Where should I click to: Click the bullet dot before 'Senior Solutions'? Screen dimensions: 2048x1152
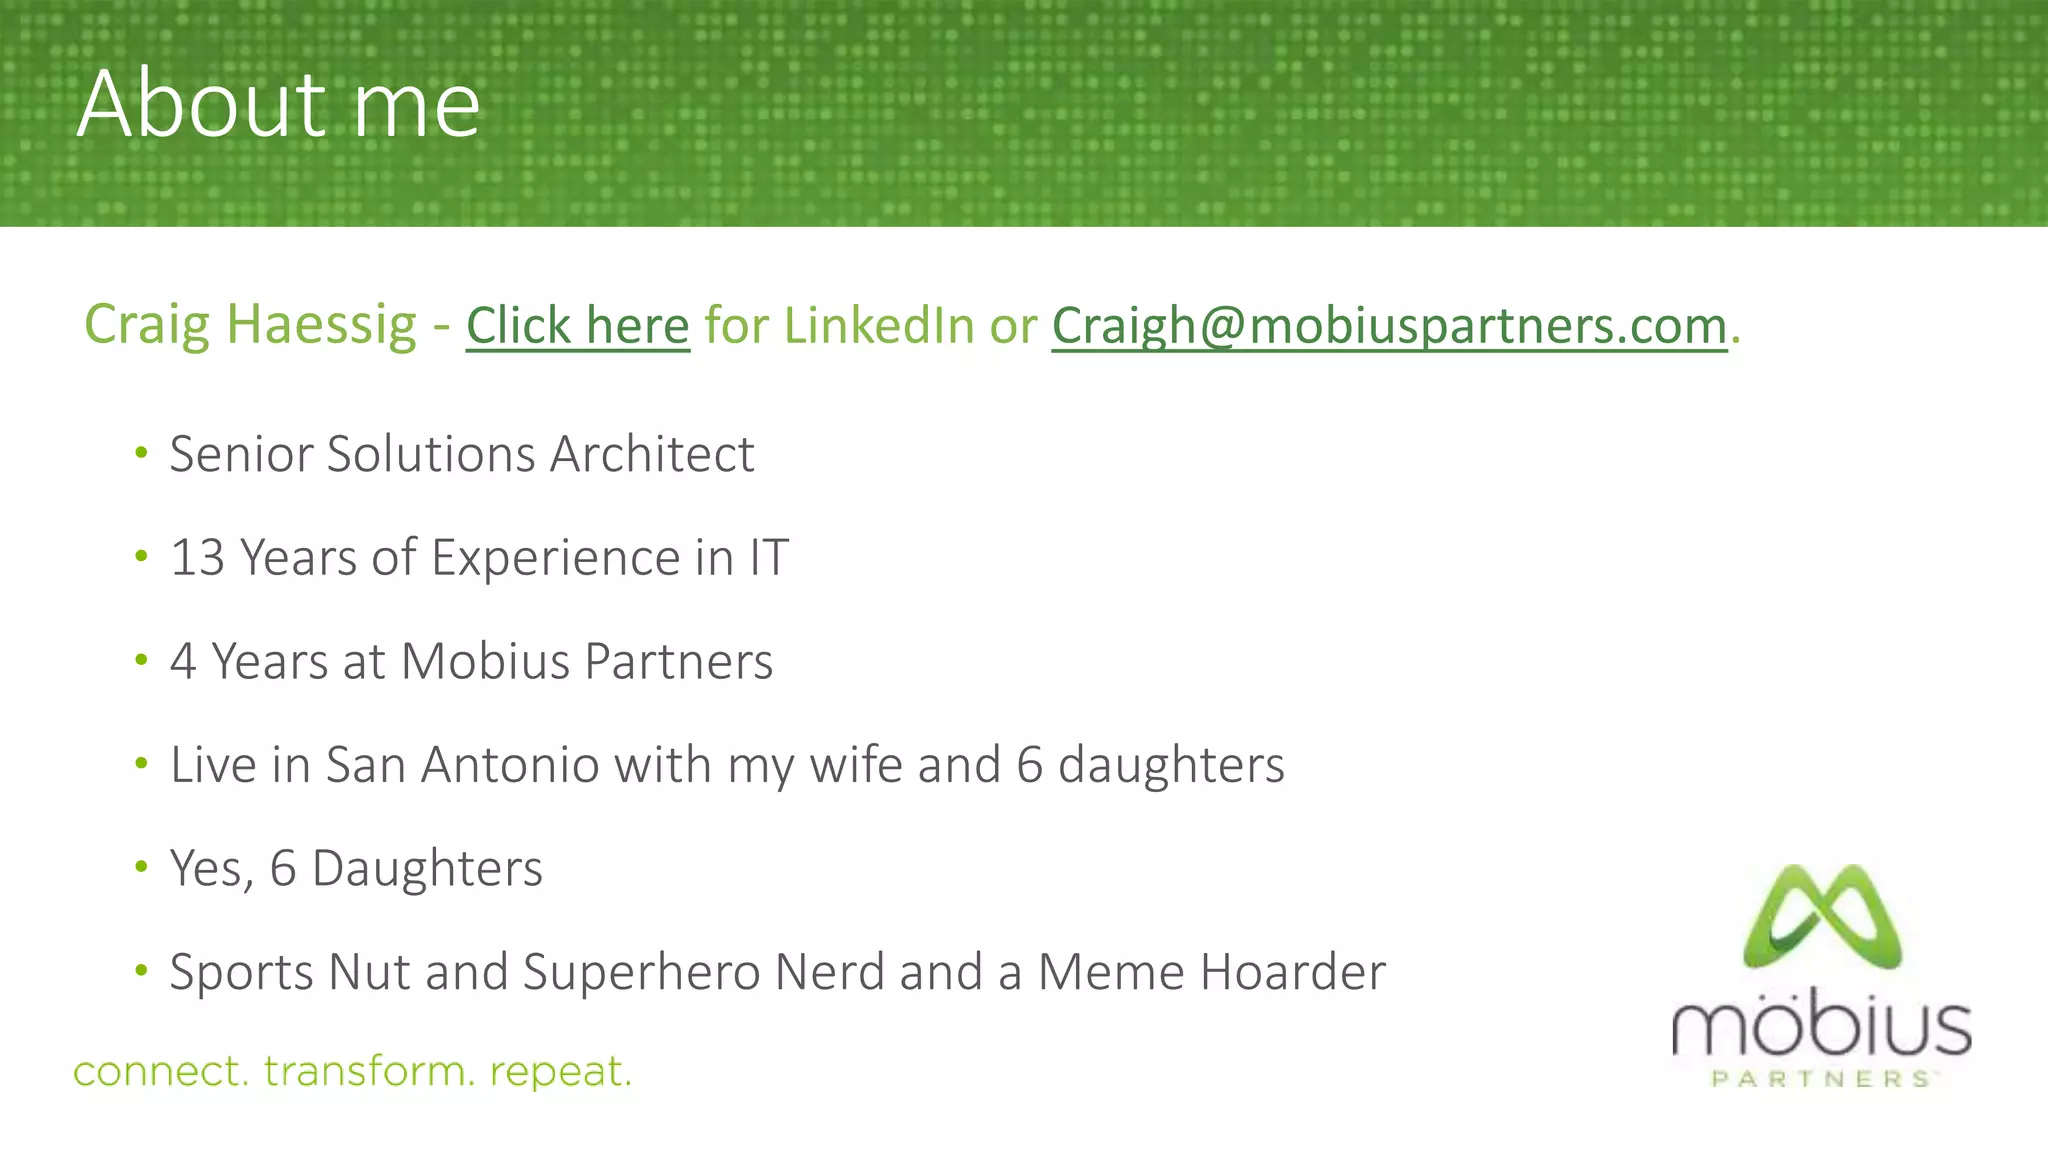142,453
